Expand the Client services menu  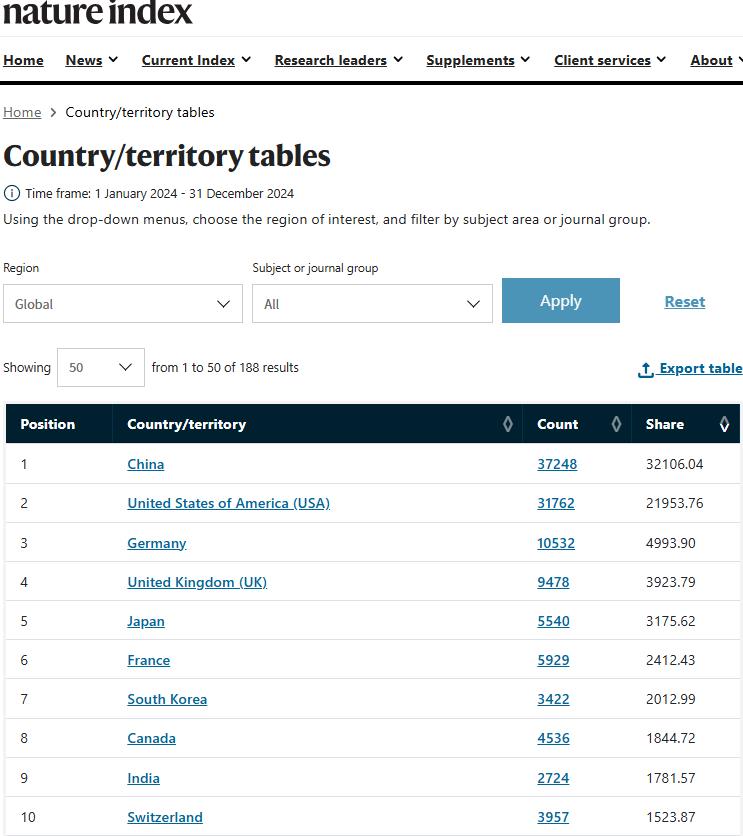pos(610,60)
